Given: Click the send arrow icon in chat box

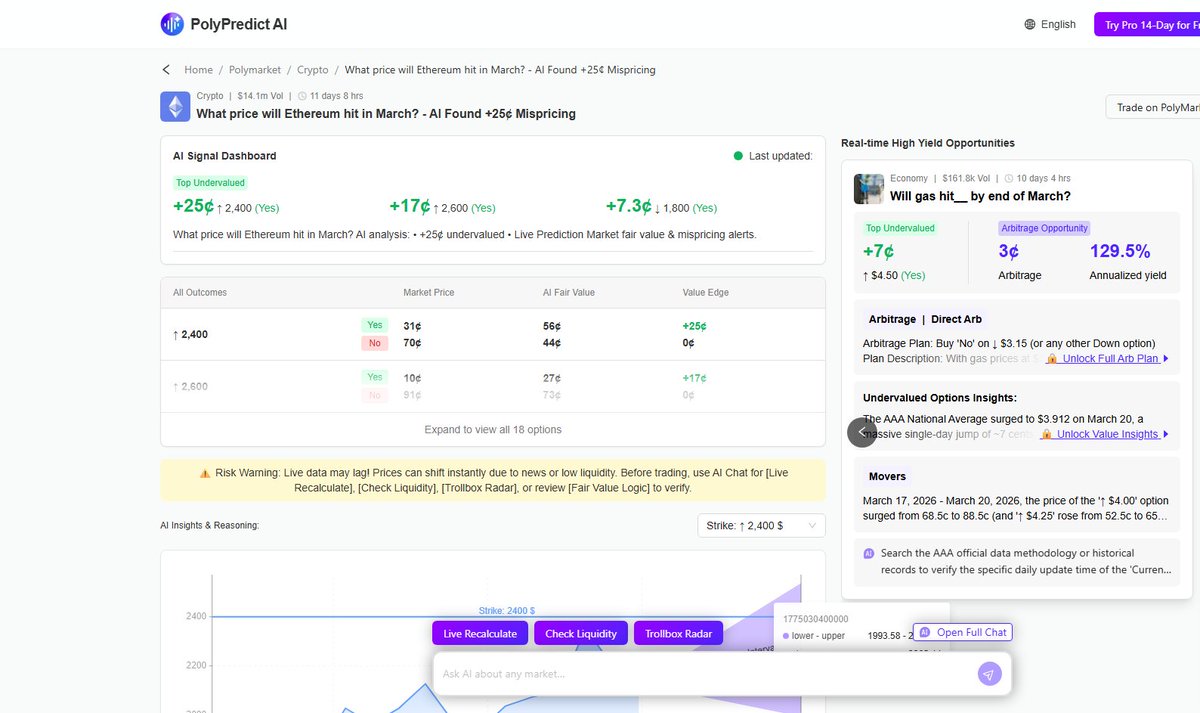Looking at the screenshot, I should tap(988, 674).
